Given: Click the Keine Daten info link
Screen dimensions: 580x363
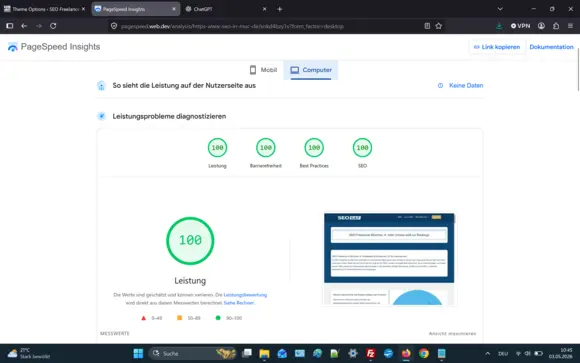Looking at the screenshot, I should 461,85.
